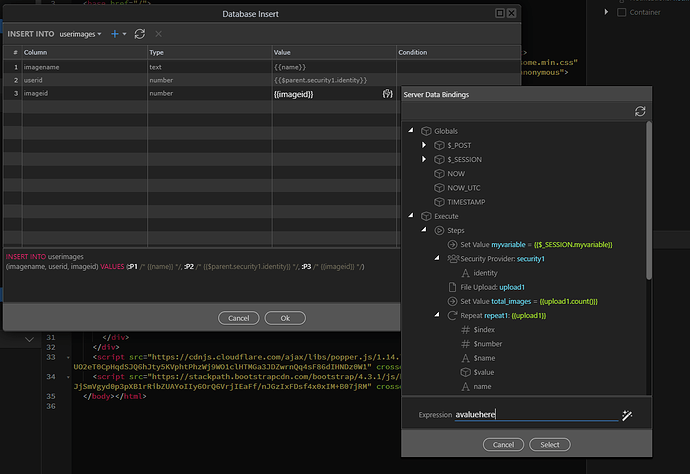Click the $index hash icon
The height and width of the screenshot is (474, 690).
coord(465,330)
